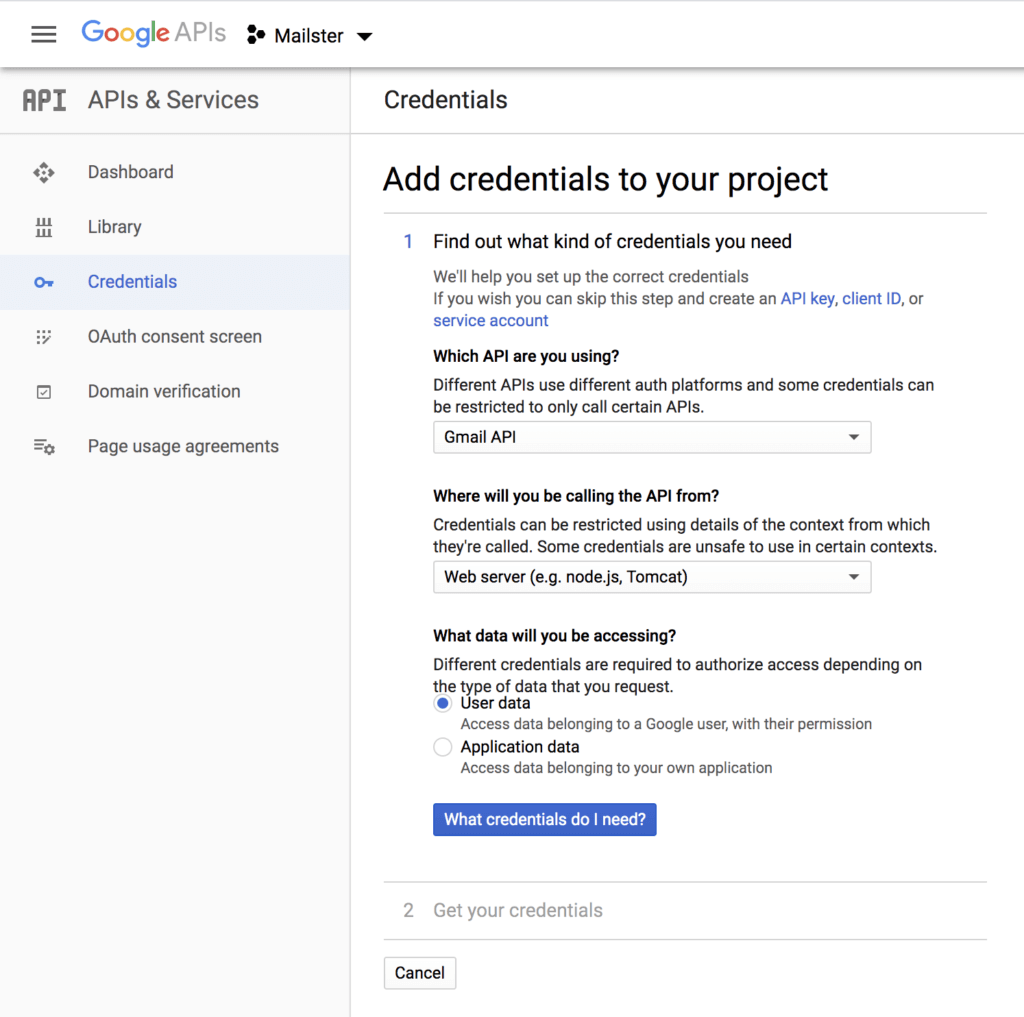Click the Credentials key icon
Viewport: 1024px width, 1017px height.
point(44,283)
